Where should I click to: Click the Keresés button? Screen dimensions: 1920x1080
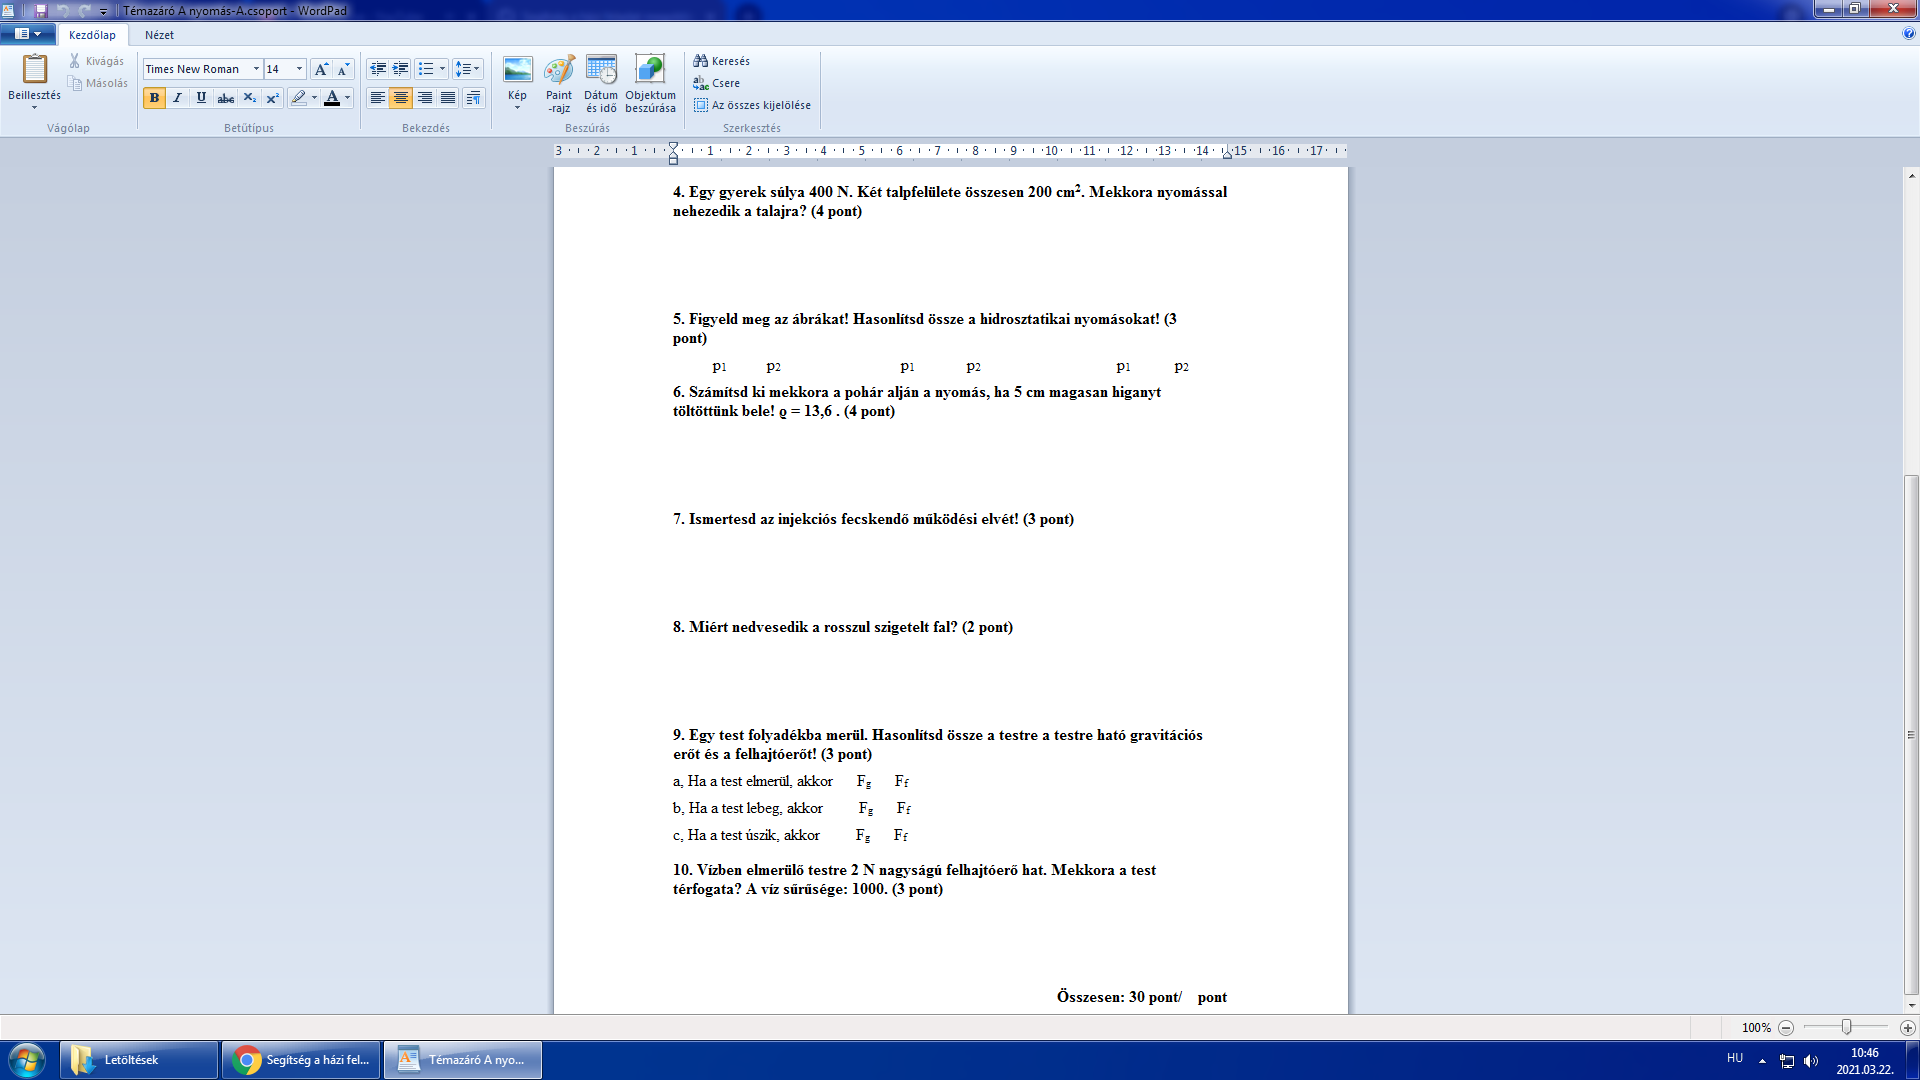coord(722,61)
